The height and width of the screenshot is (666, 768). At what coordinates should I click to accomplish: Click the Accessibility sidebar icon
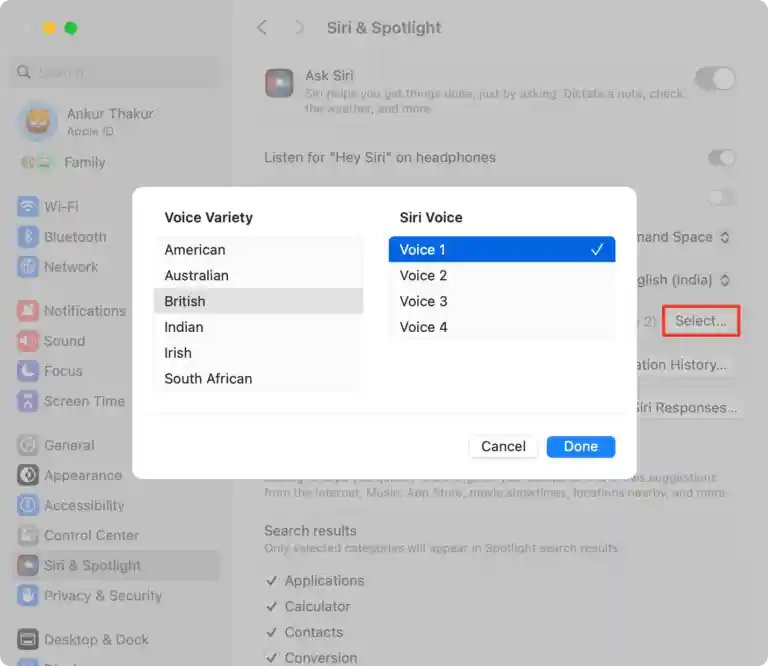28,506
